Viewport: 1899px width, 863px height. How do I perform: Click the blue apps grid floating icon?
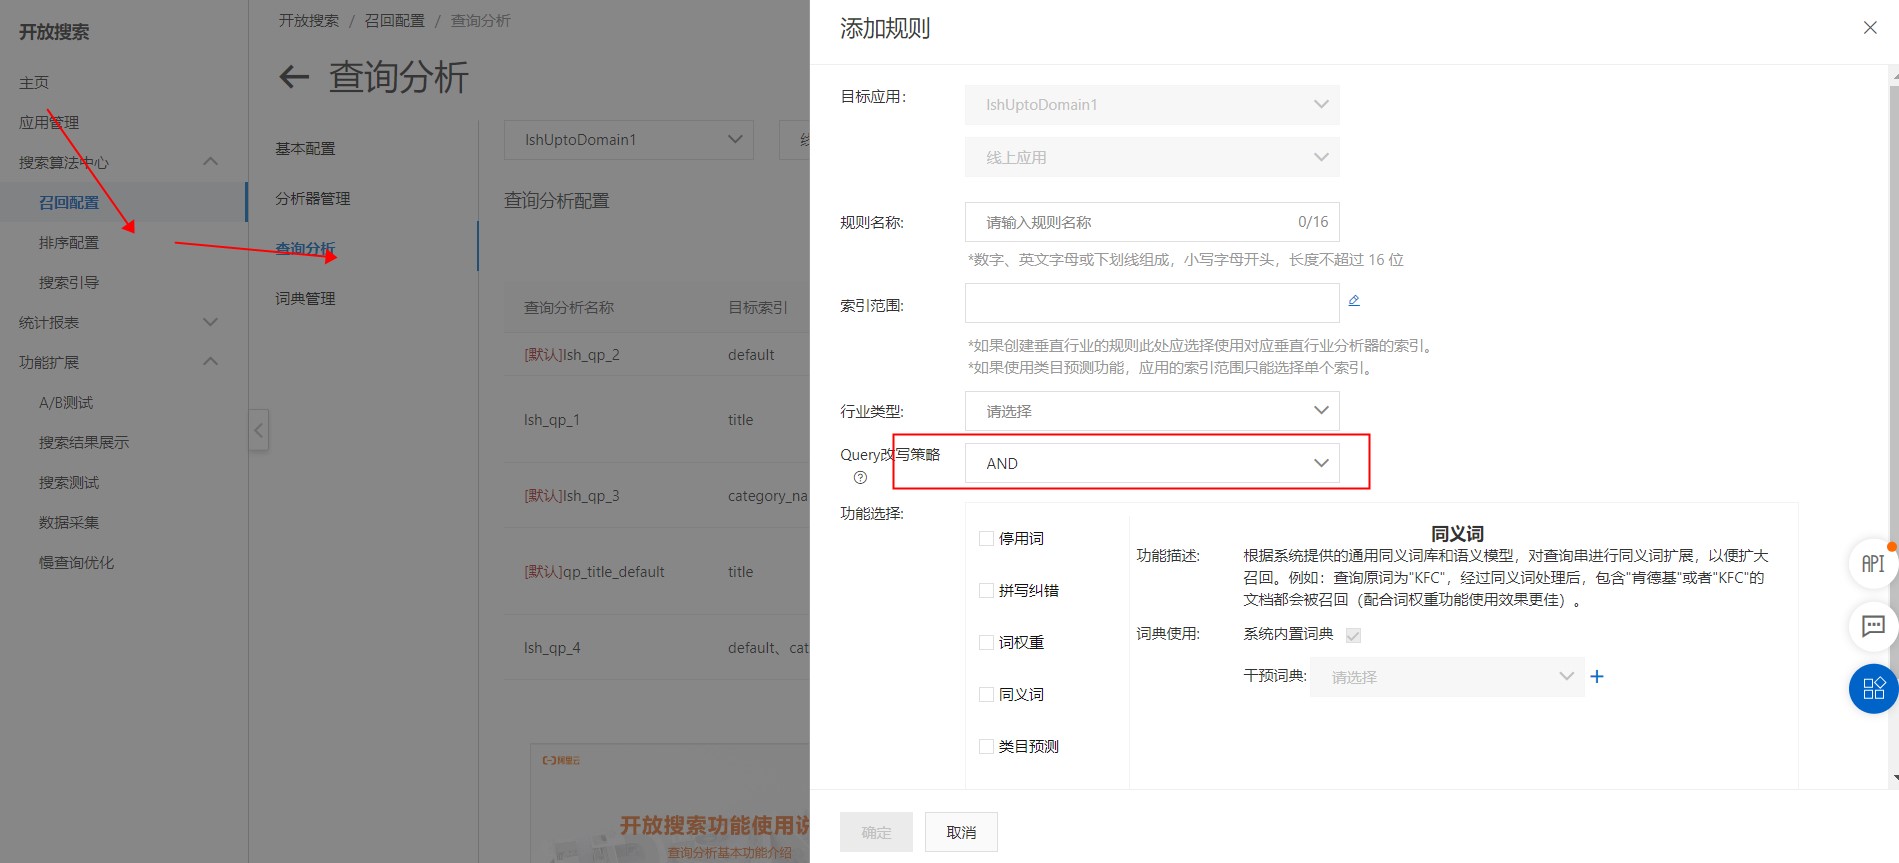1873,689
